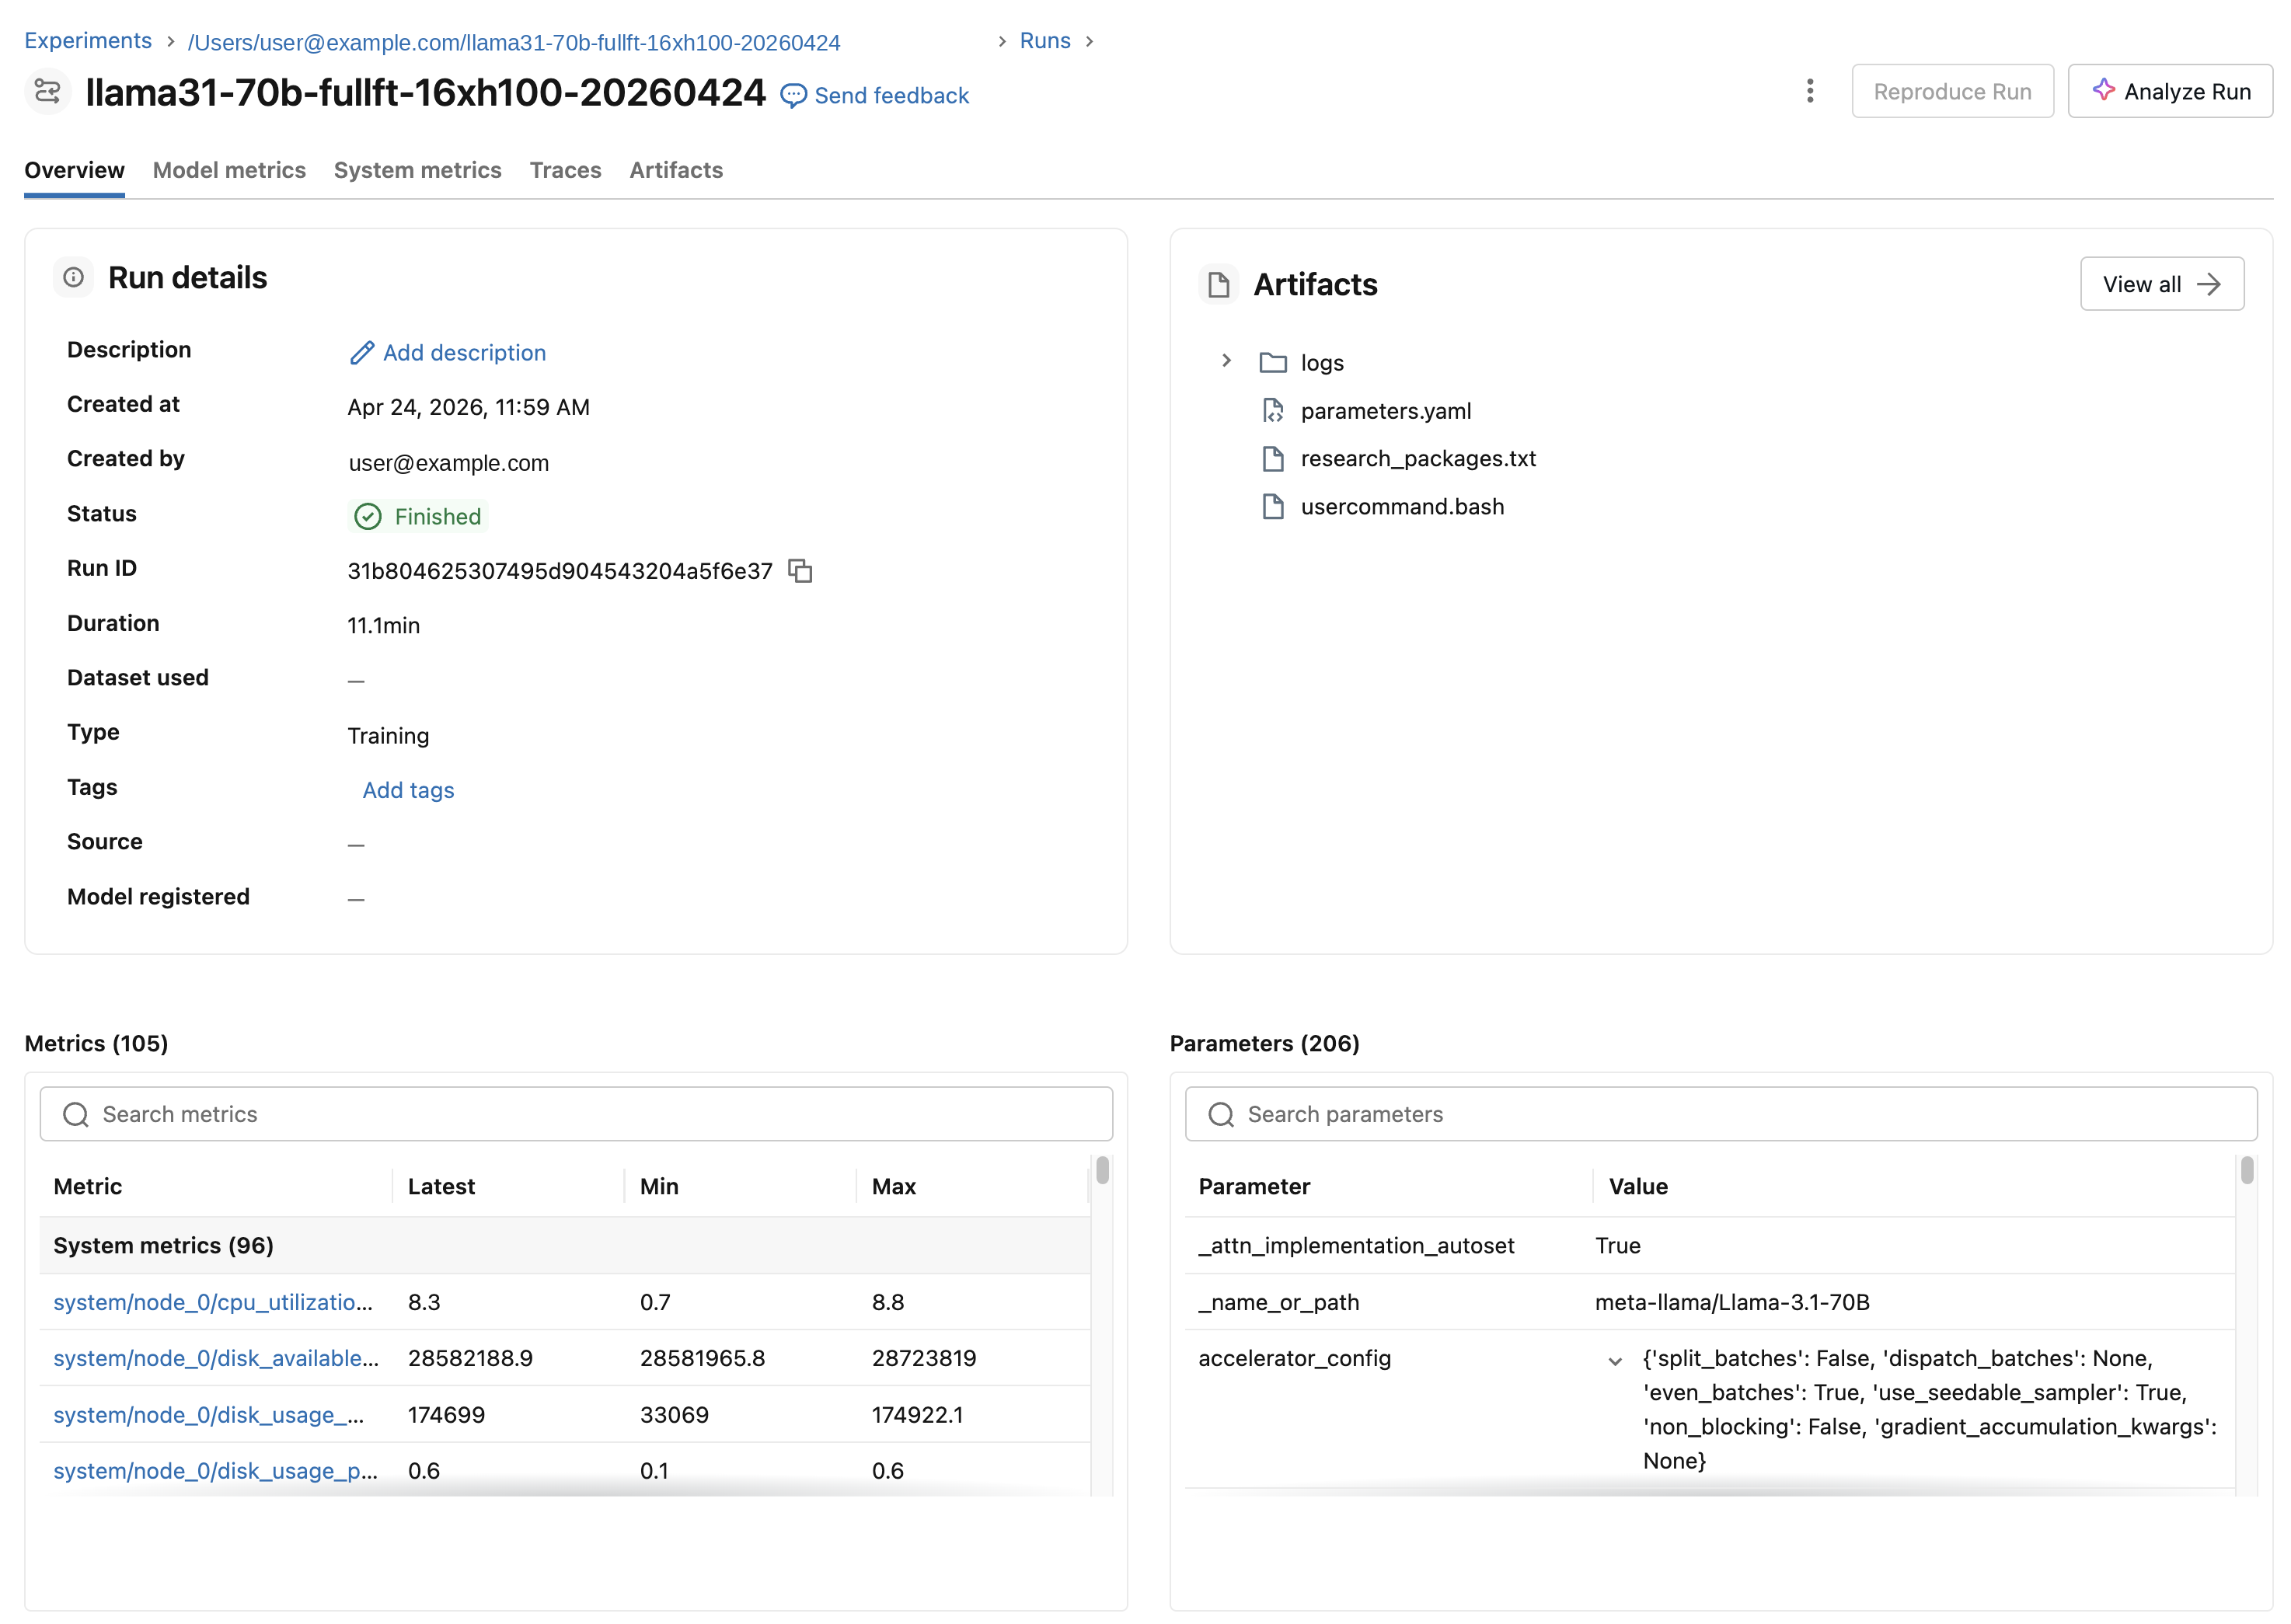Open the System metrics tab

point(418,171)
